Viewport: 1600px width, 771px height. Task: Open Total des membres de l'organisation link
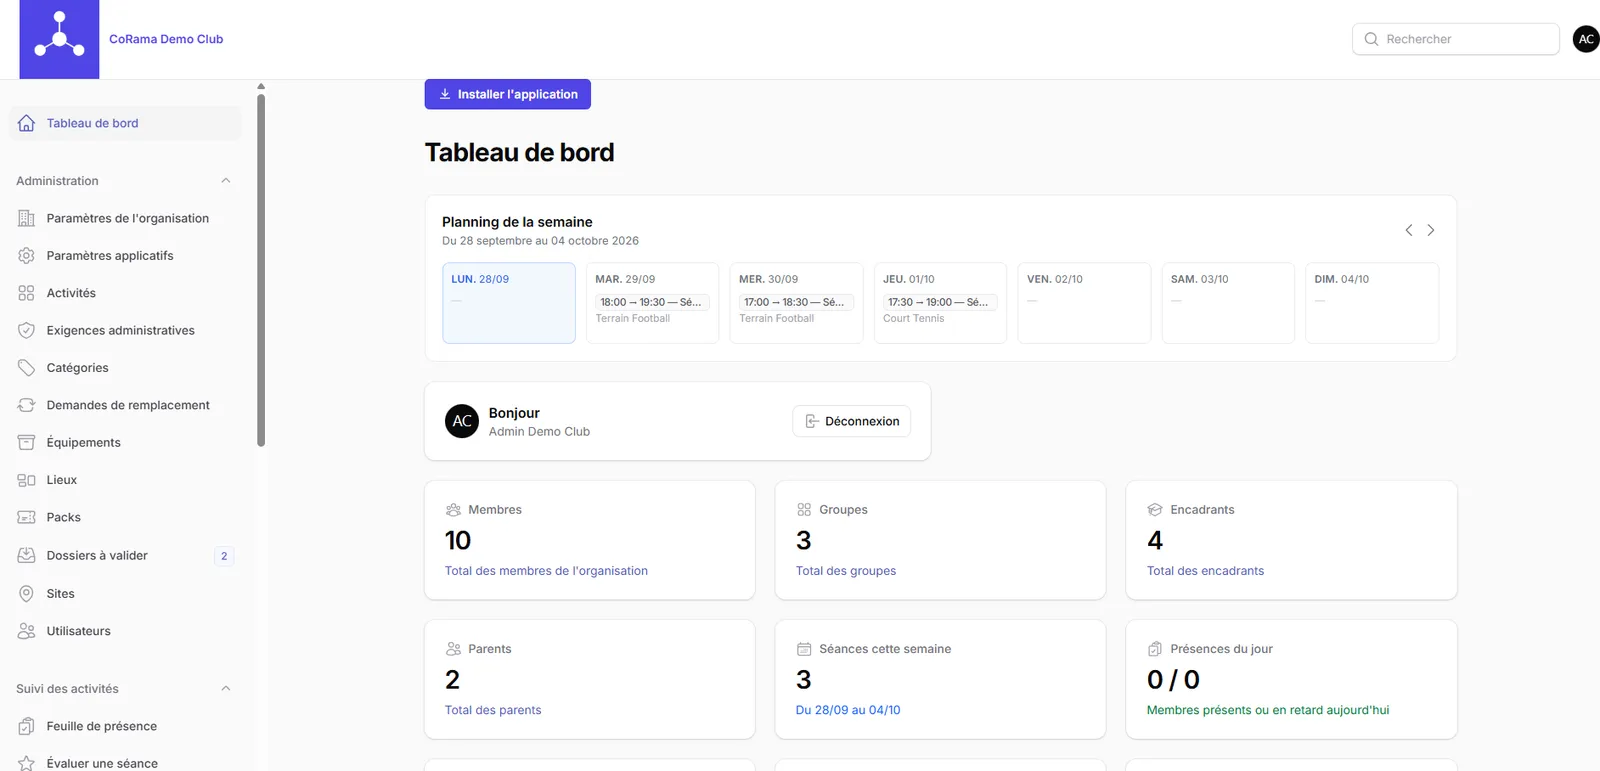pos(546,571)
